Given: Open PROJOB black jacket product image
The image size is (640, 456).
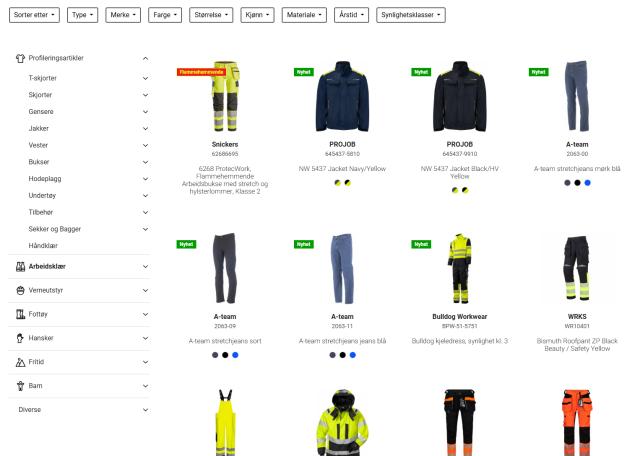Looking at the screenshot, I should pyautogui.click(x=460, y=96).
